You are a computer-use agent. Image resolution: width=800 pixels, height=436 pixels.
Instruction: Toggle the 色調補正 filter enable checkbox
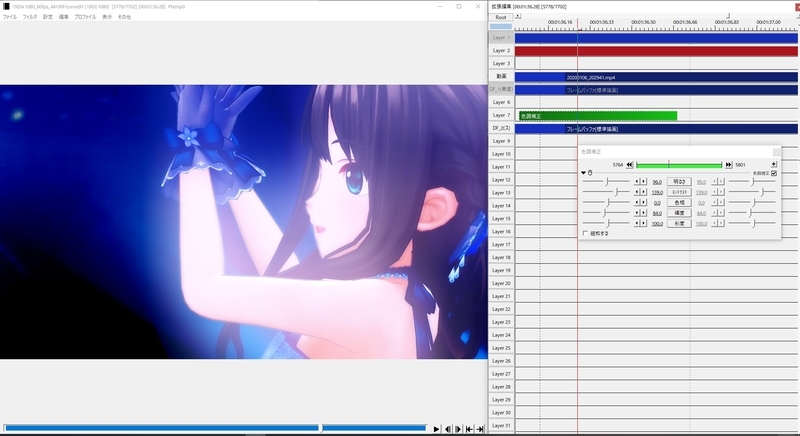pos(774,173)
